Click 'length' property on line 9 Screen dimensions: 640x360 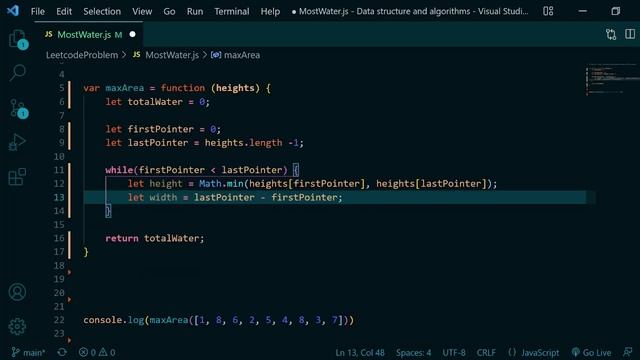click(x=266, y=143)
